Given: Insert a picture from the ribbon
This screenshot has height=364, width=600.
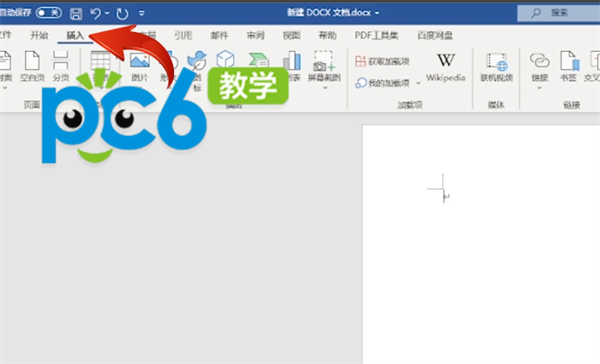Looking at the screenshot, I should (x=139, y=67).
